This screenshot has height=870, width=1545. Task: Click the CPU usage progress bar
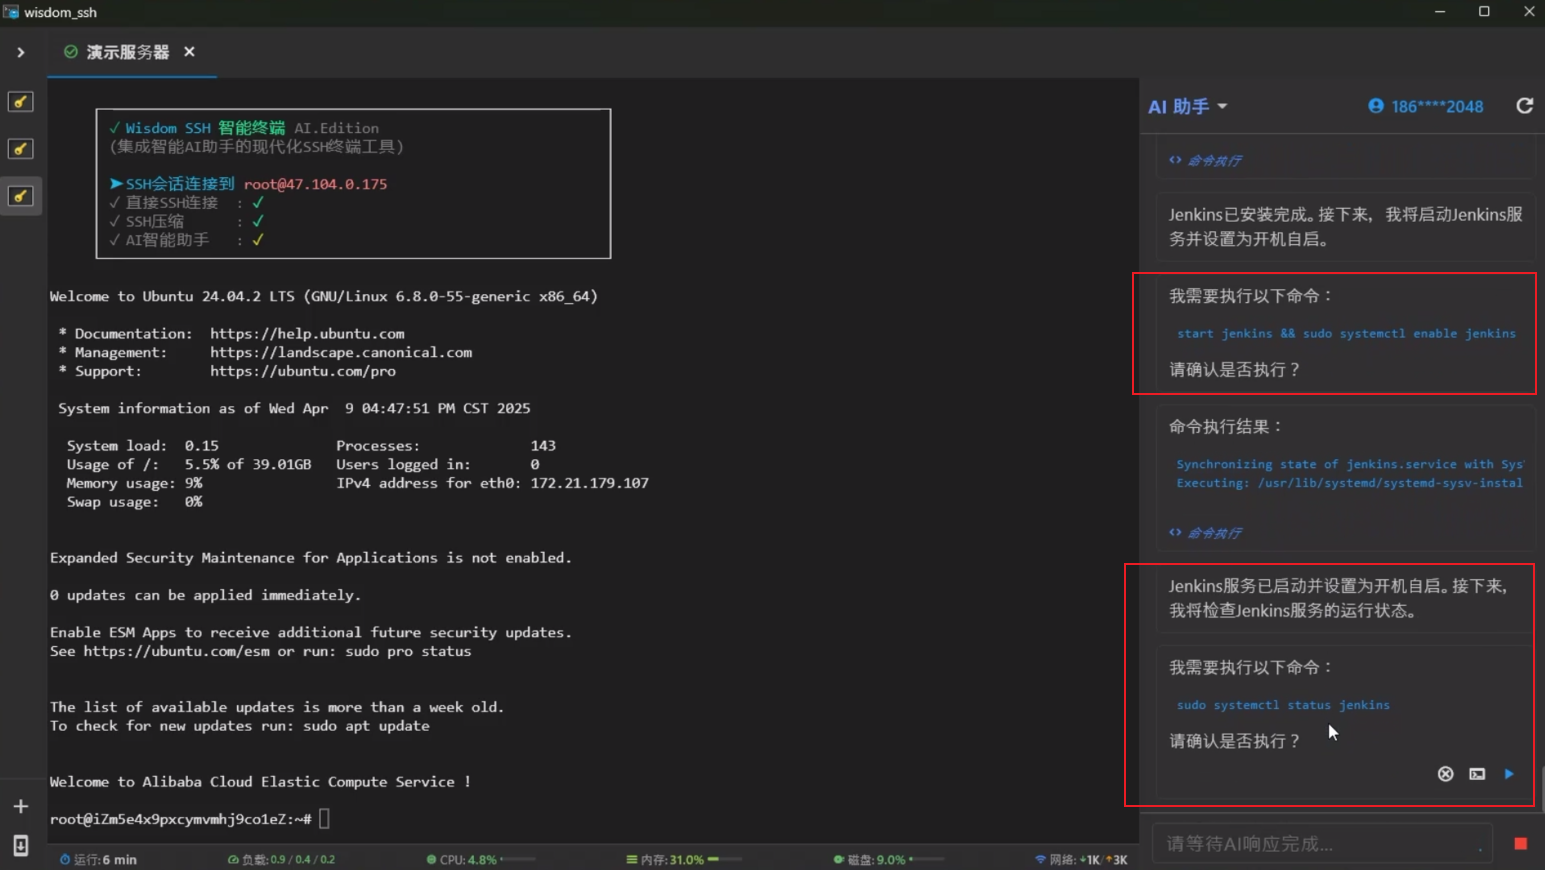(x=518, y=859)
